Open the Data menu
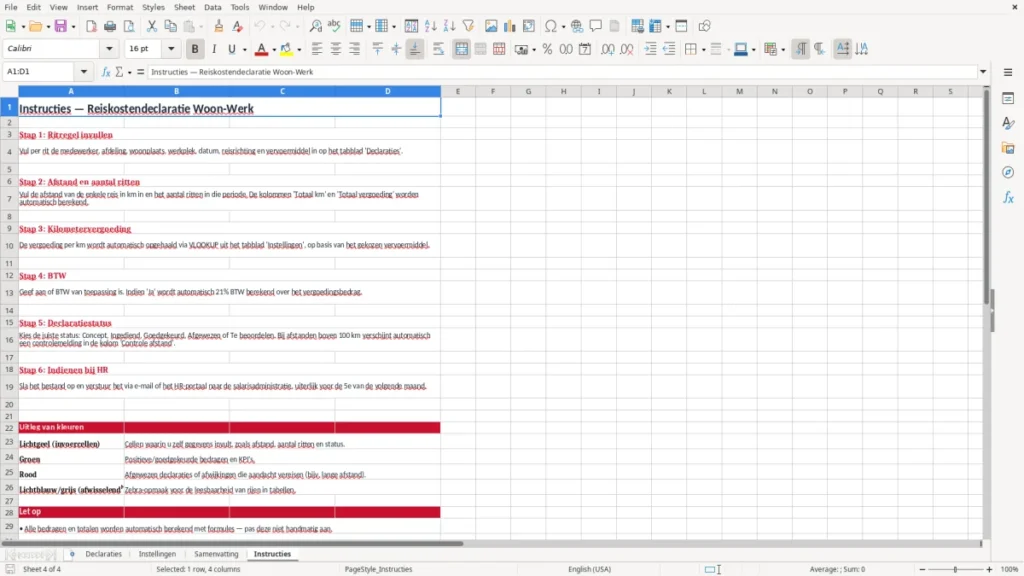The image size is (1024, 576). click(213, 7)
